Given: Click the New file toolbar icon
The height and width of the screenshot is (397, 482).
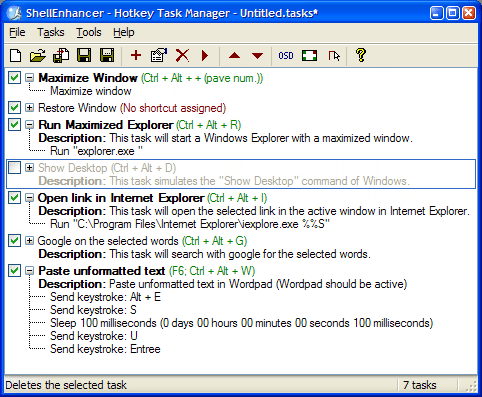Looking at the screenshot, I should (x=16, y=56).
